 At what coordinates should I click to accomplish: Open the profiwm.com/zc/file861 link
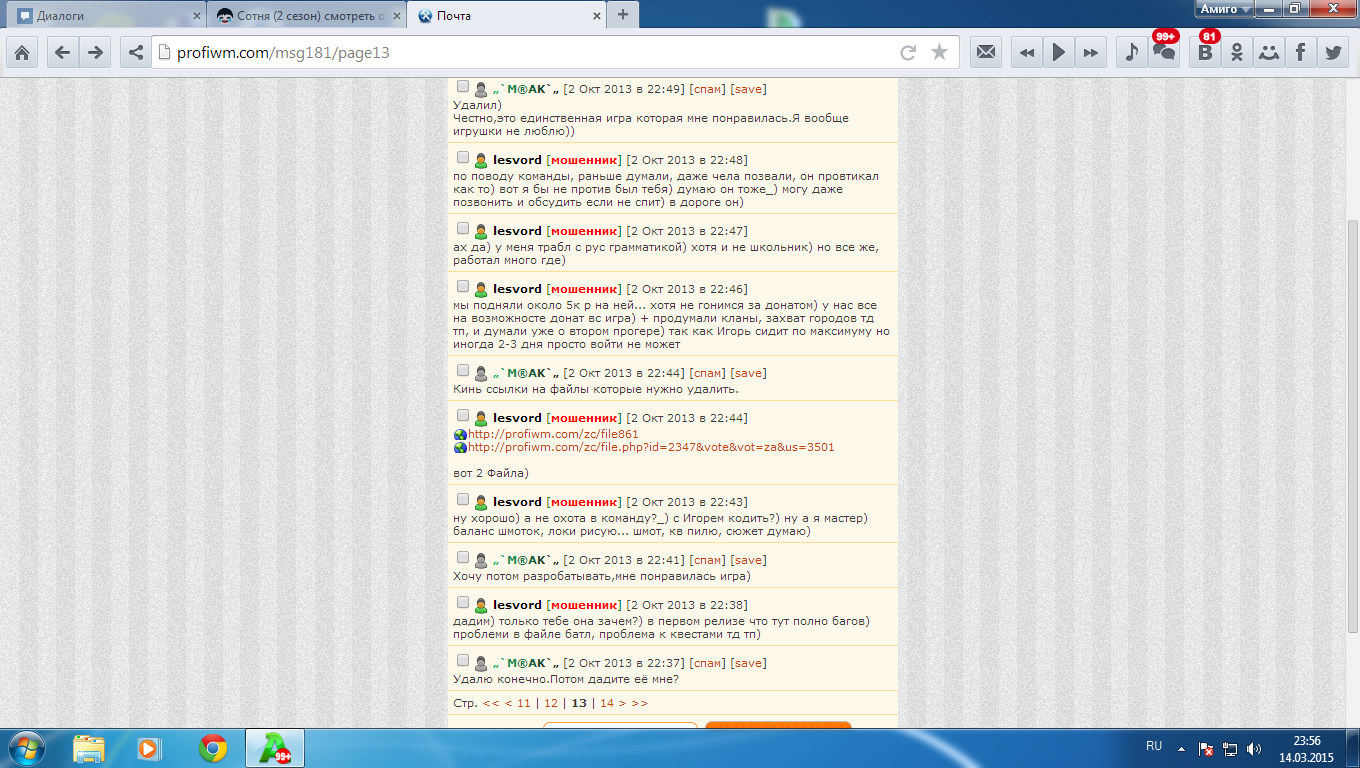[553, 434]
